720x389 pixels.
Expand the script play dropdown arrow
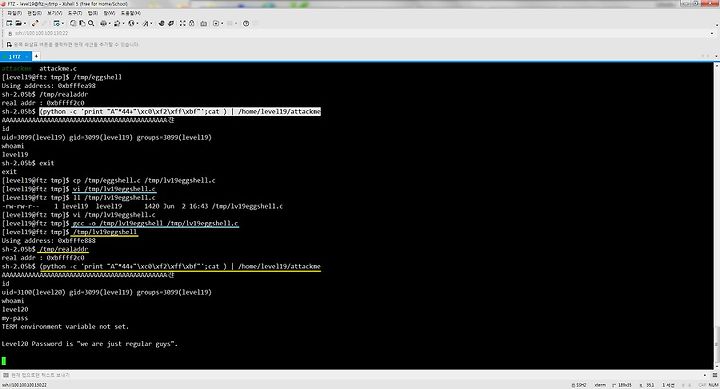(222, 23)
